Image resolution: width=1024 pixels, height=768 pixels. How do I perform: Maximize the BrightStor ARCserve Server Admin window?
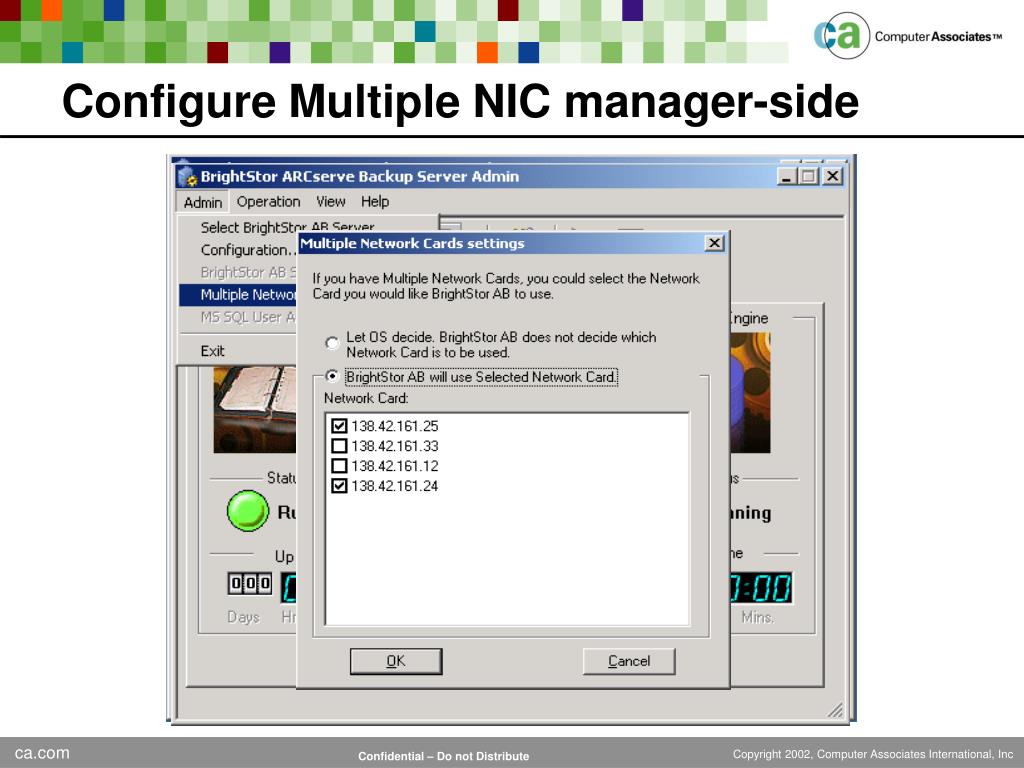[808, 176]
